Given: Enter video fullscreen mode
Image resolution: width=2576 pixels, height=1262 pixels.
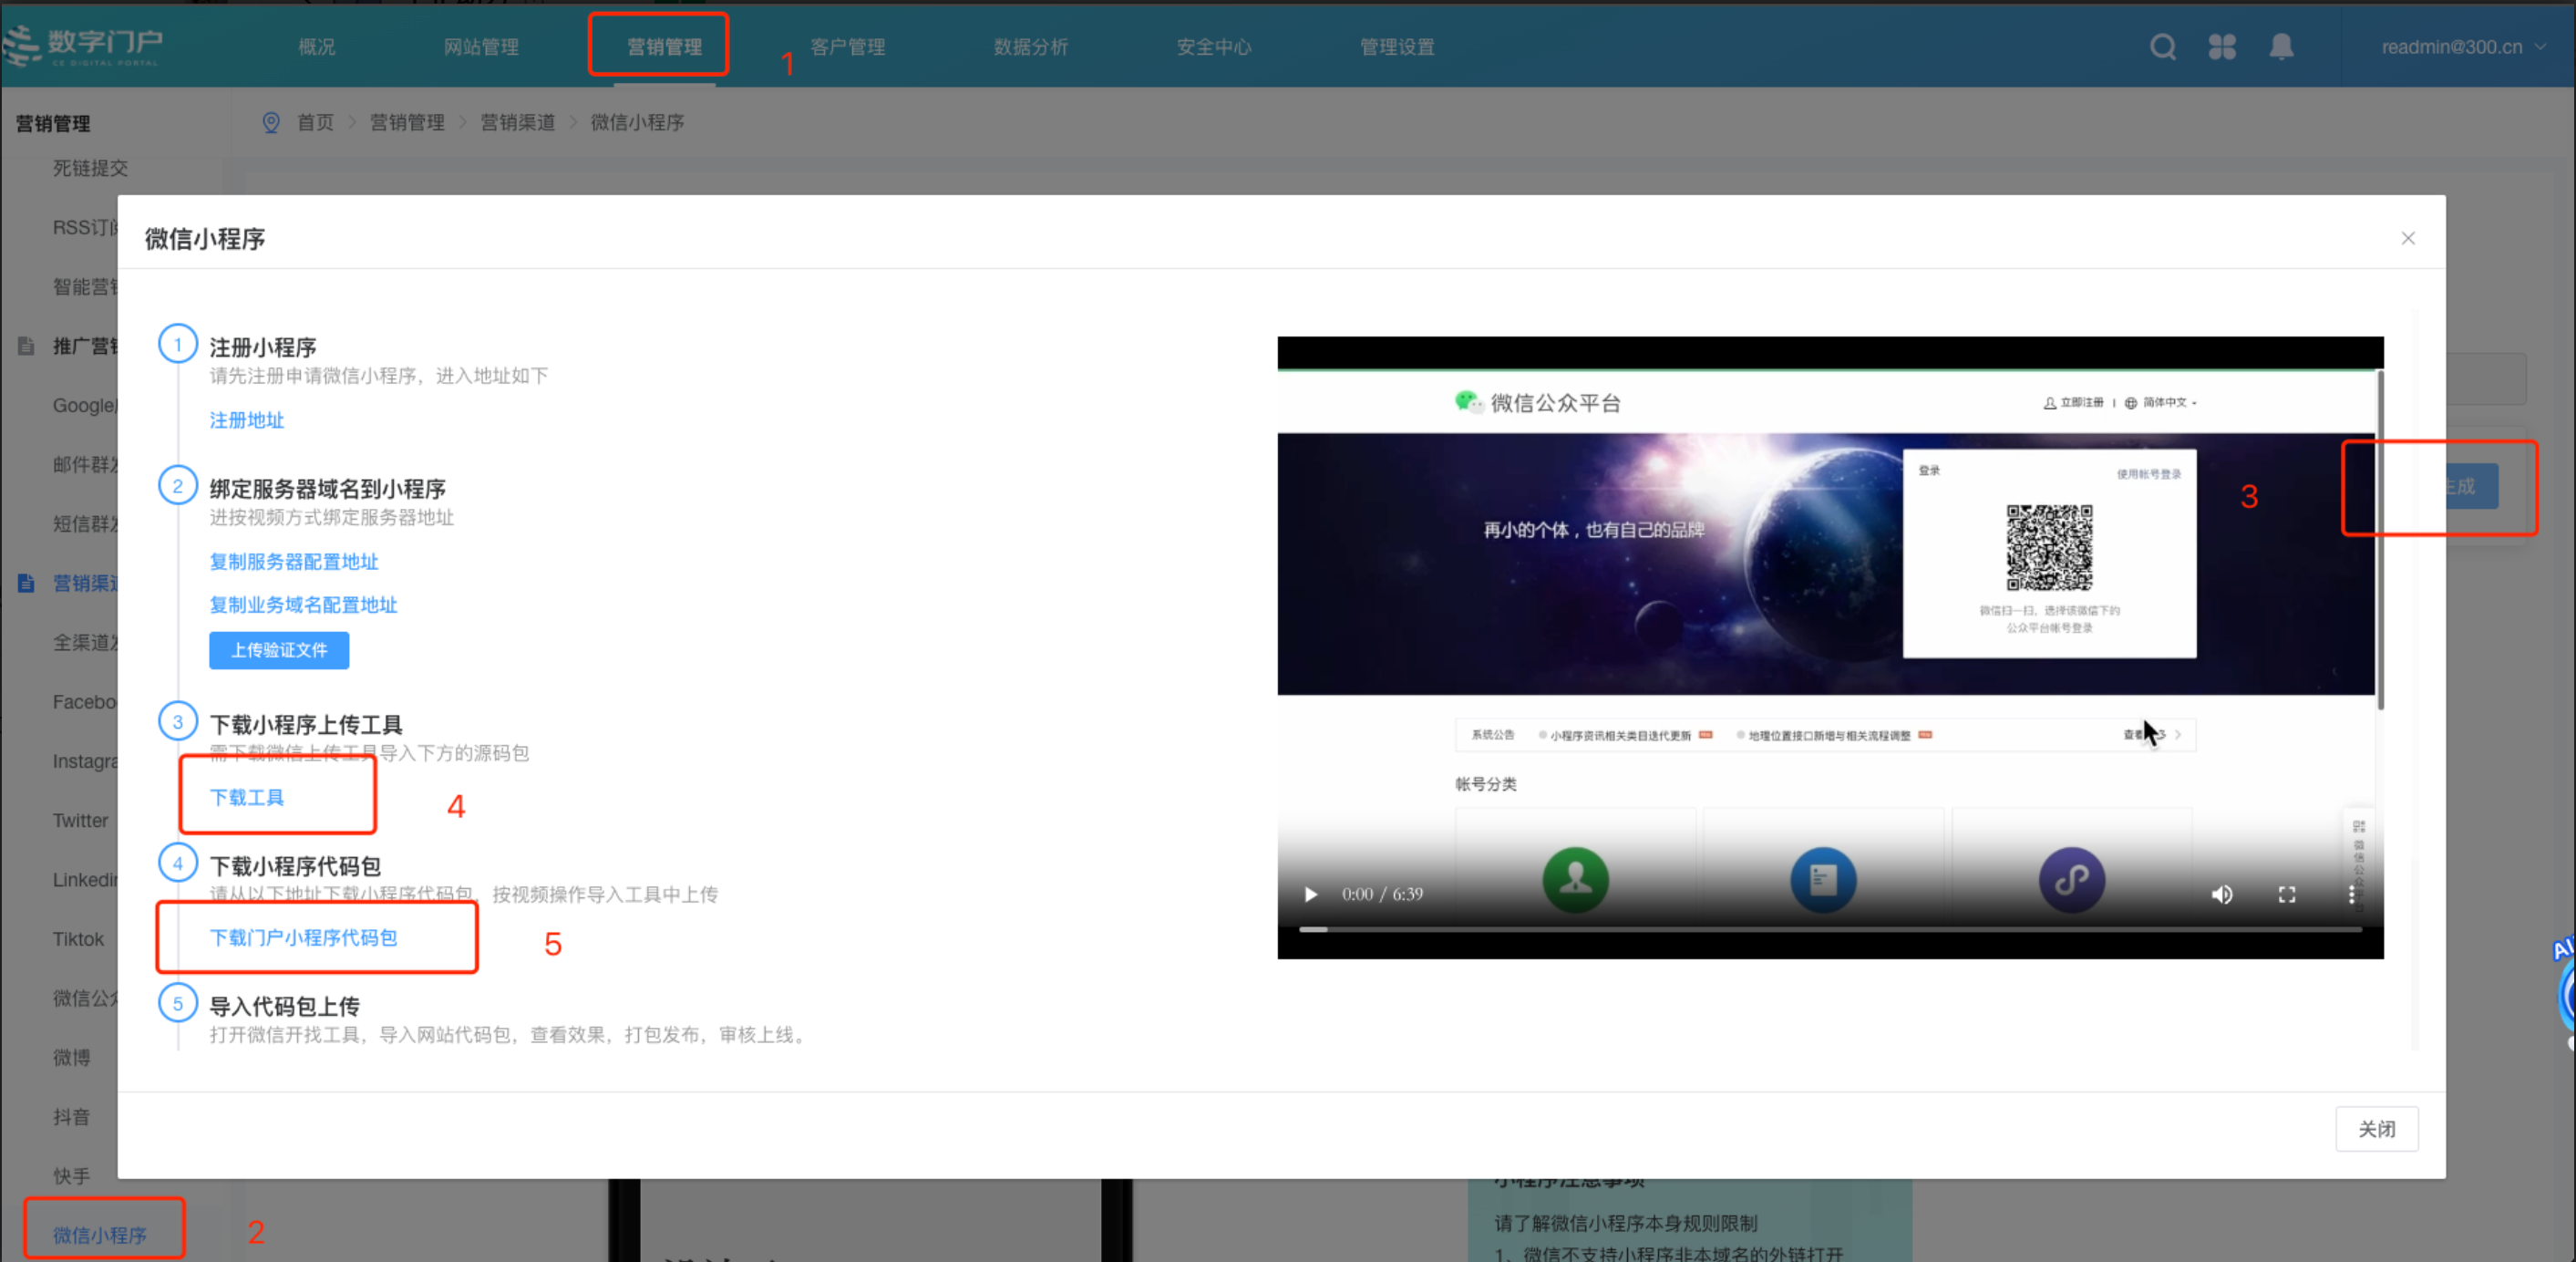Looking at the screenshot, I should tap(2287, 894).
